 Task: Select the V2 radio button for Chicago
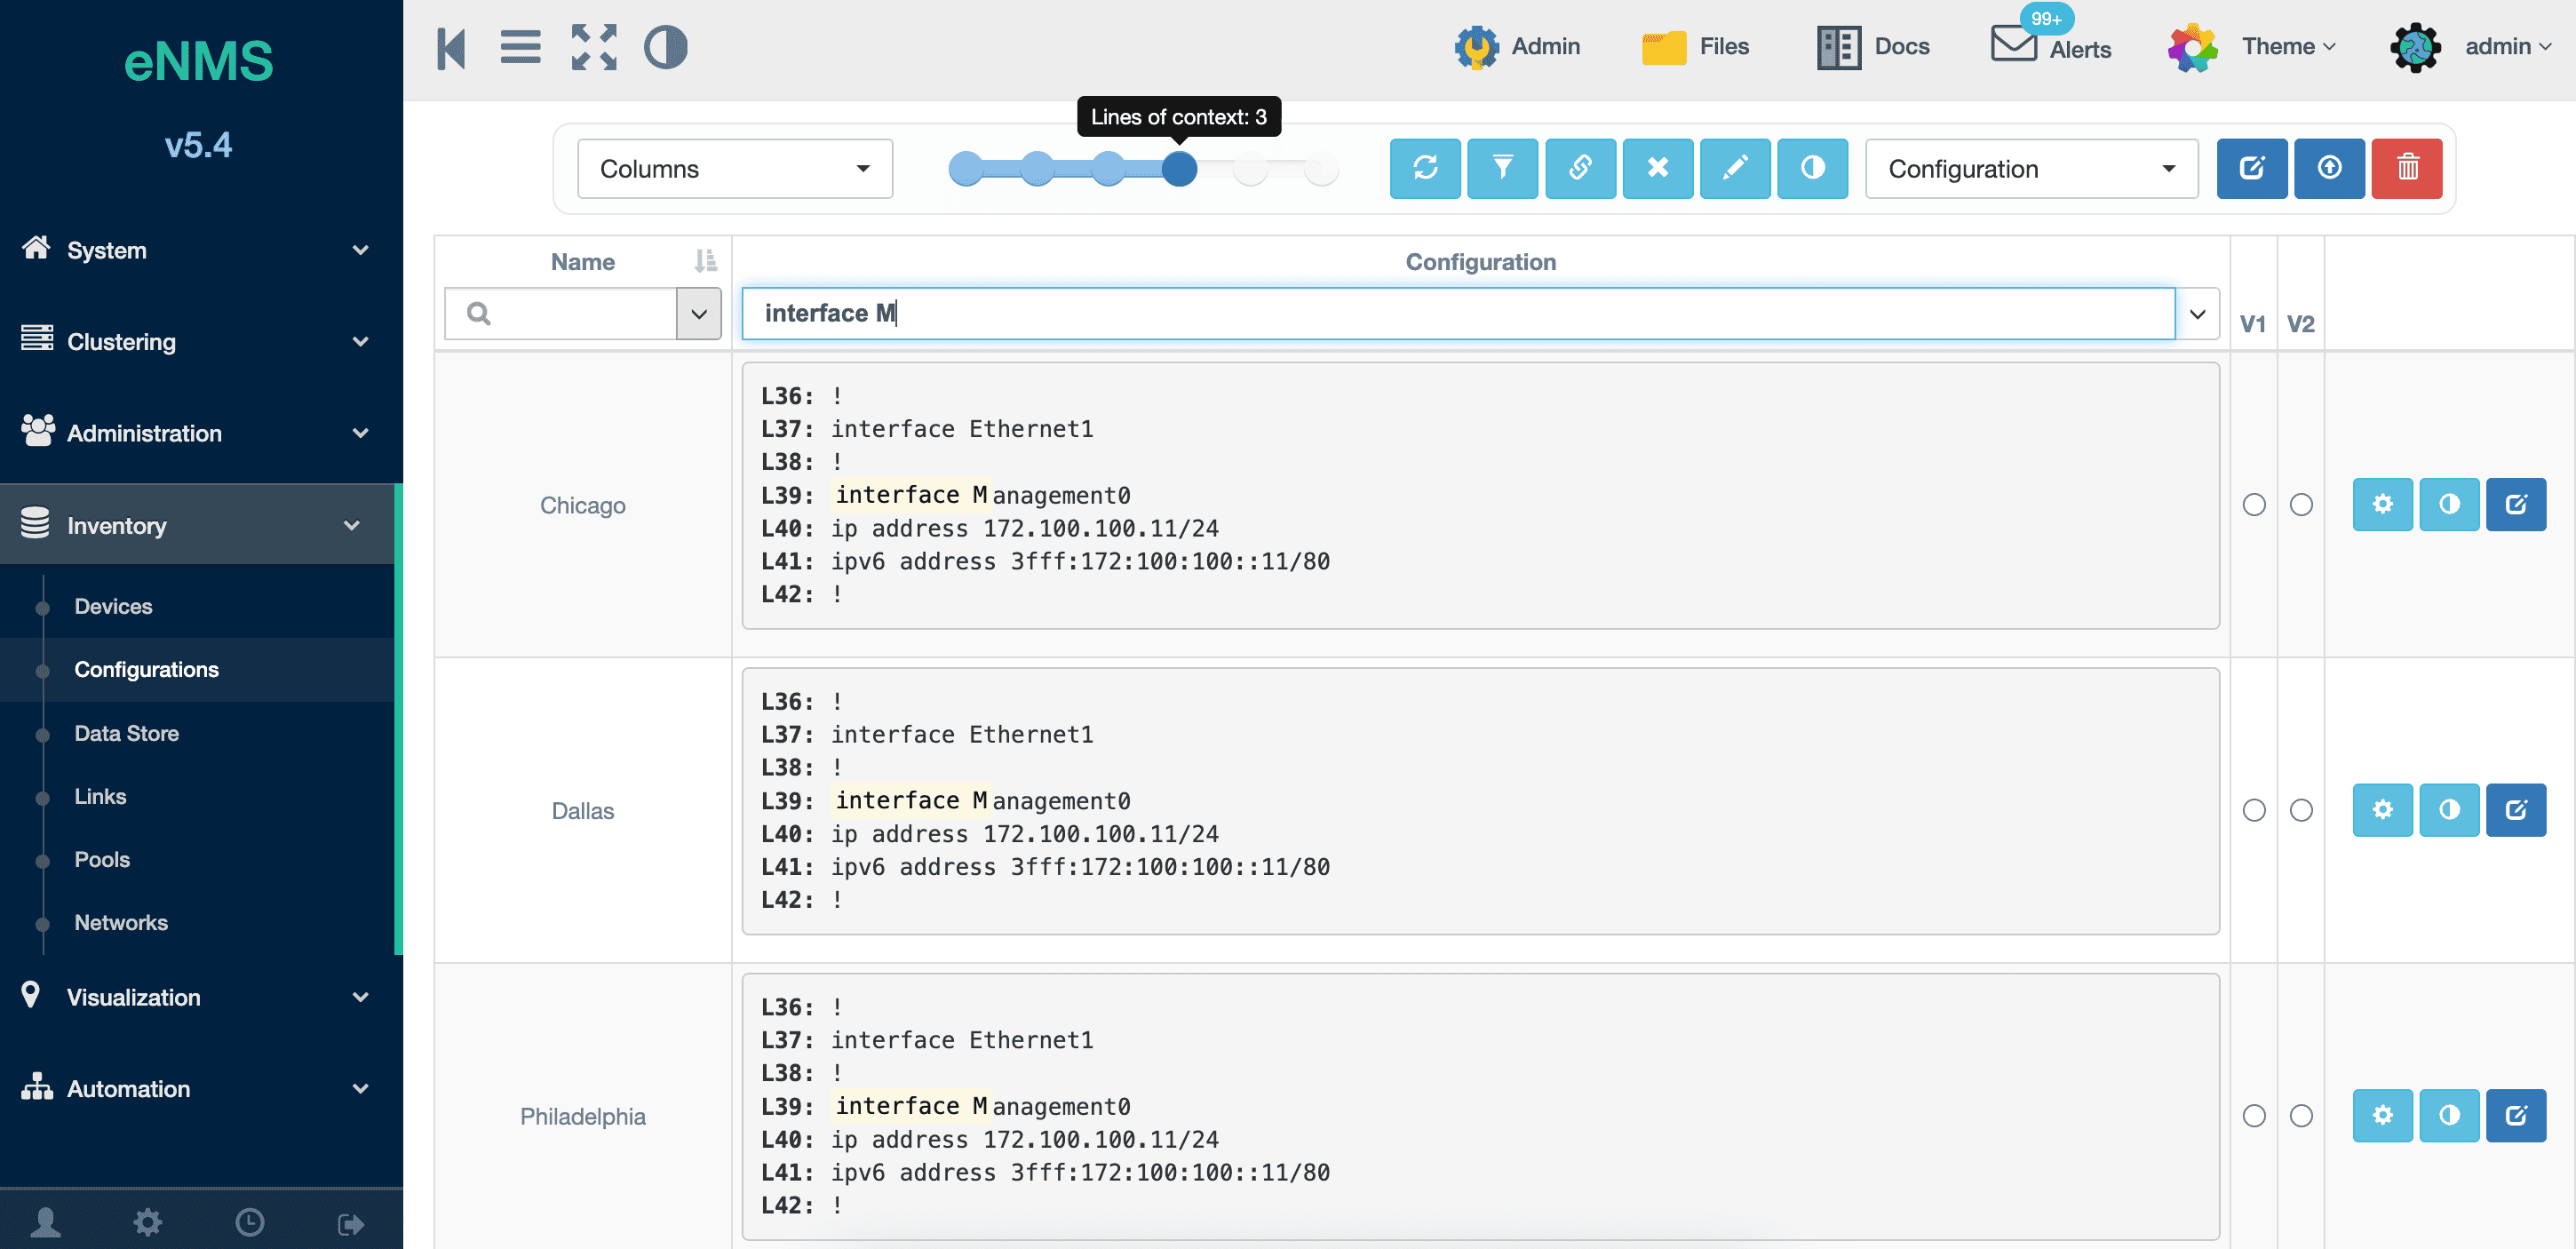(2301, 504)
